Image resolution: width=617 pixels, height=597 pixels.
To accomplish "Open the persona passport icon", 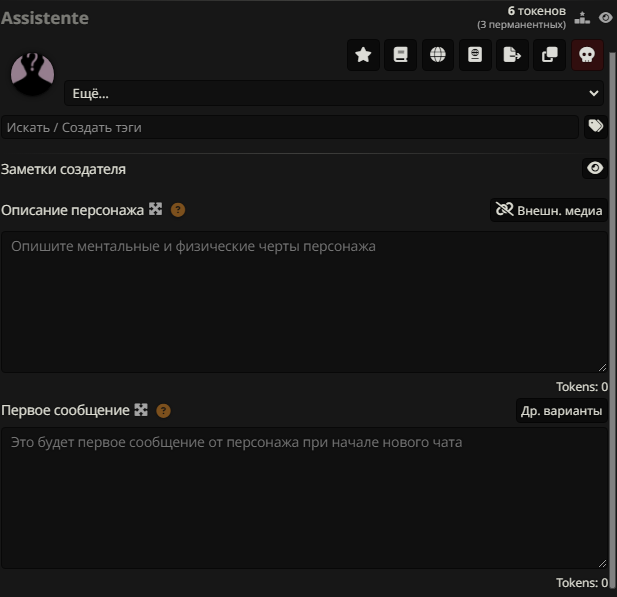I will tap(474, 55).
